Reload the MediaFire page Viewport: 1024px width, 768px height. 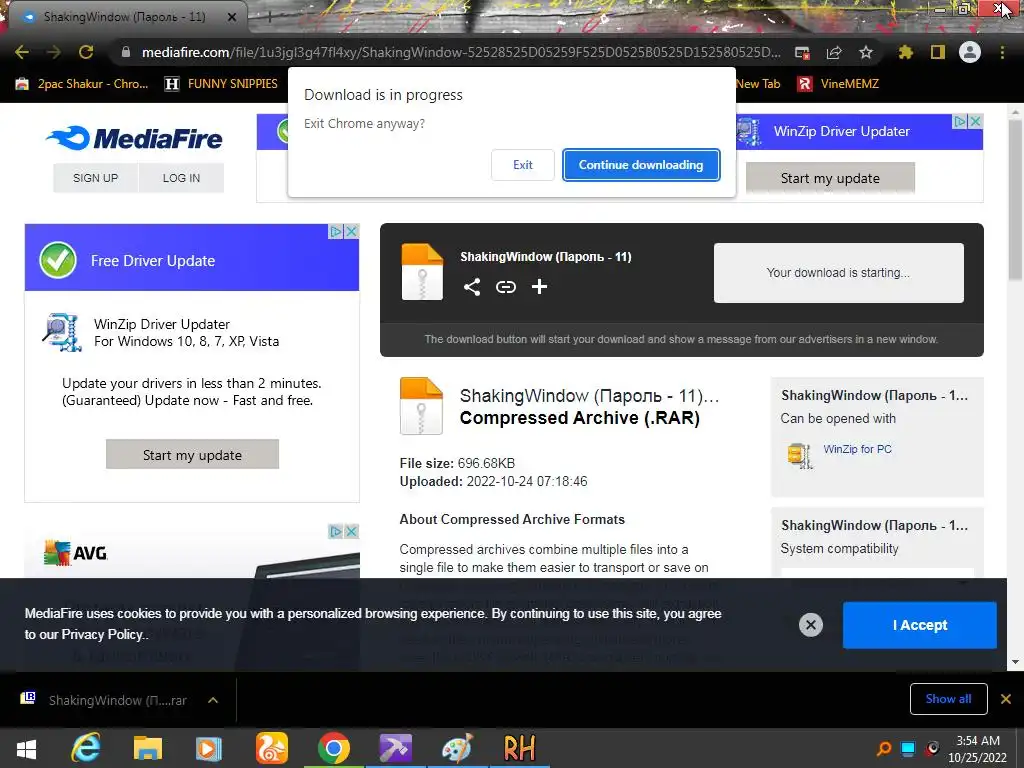(x=86, y=52)
